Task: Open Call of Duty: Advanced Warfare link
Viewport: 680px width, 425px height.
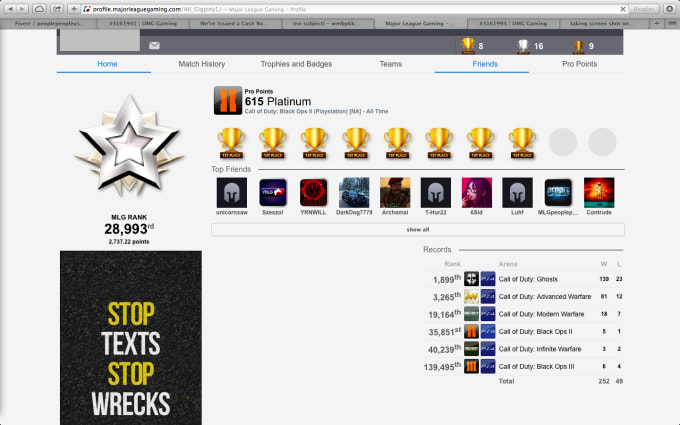Action: tap(545, 297)
